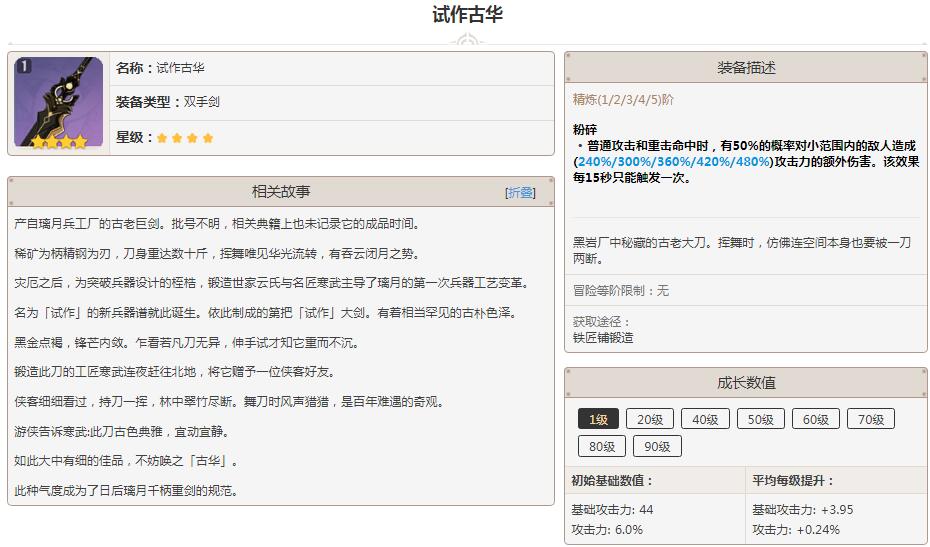Select the 1级 level tab
This screenshot has height=547, width=930.
tap(598, 419)
